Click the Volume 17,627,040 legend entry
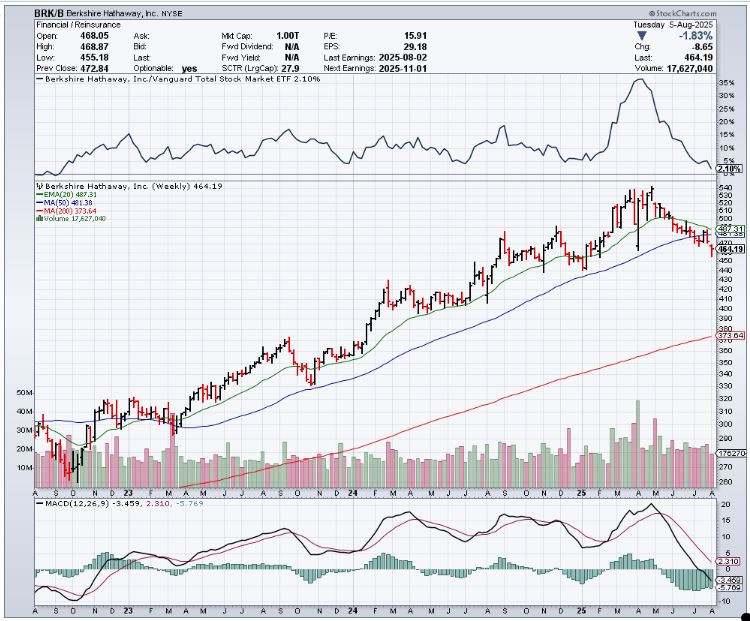Viewport: 750px width, 621px height. click(x=75, y=219)
